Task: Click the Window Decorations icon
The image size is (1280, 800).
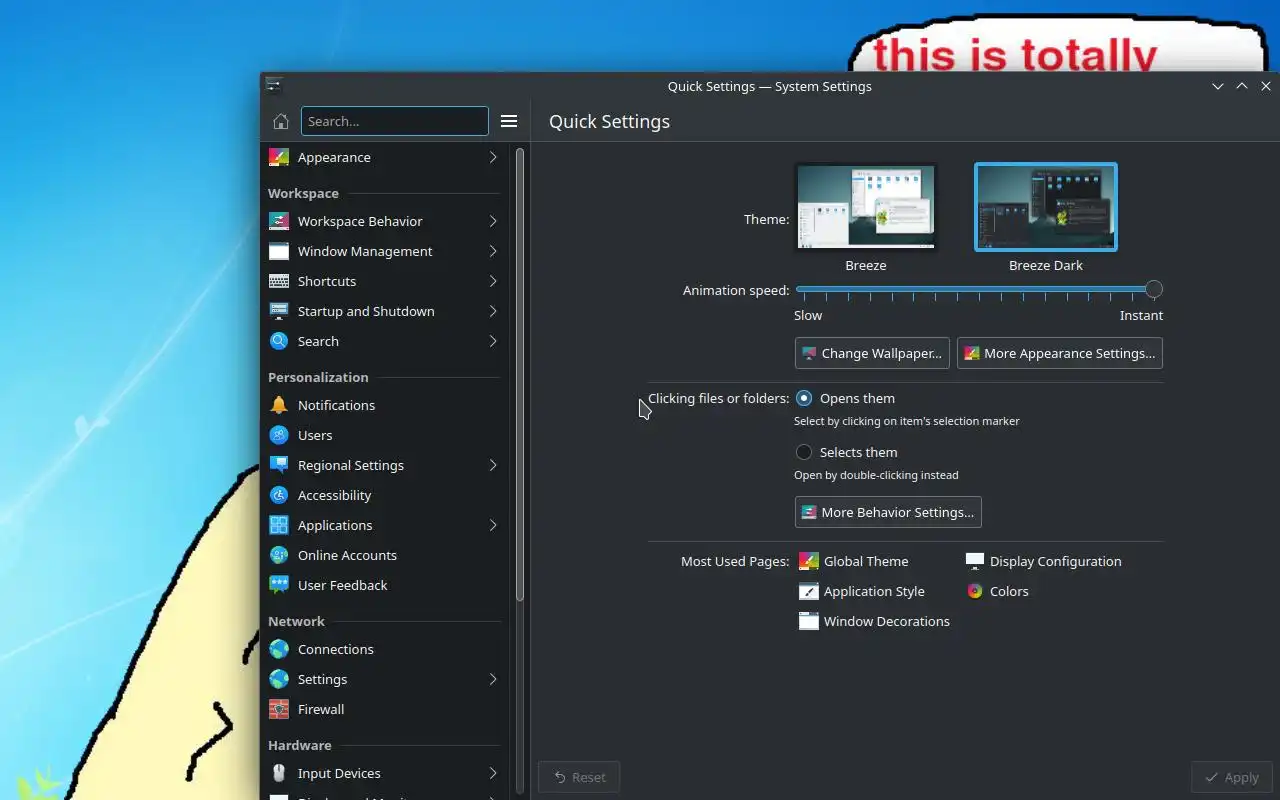Action: click(809, 621)
